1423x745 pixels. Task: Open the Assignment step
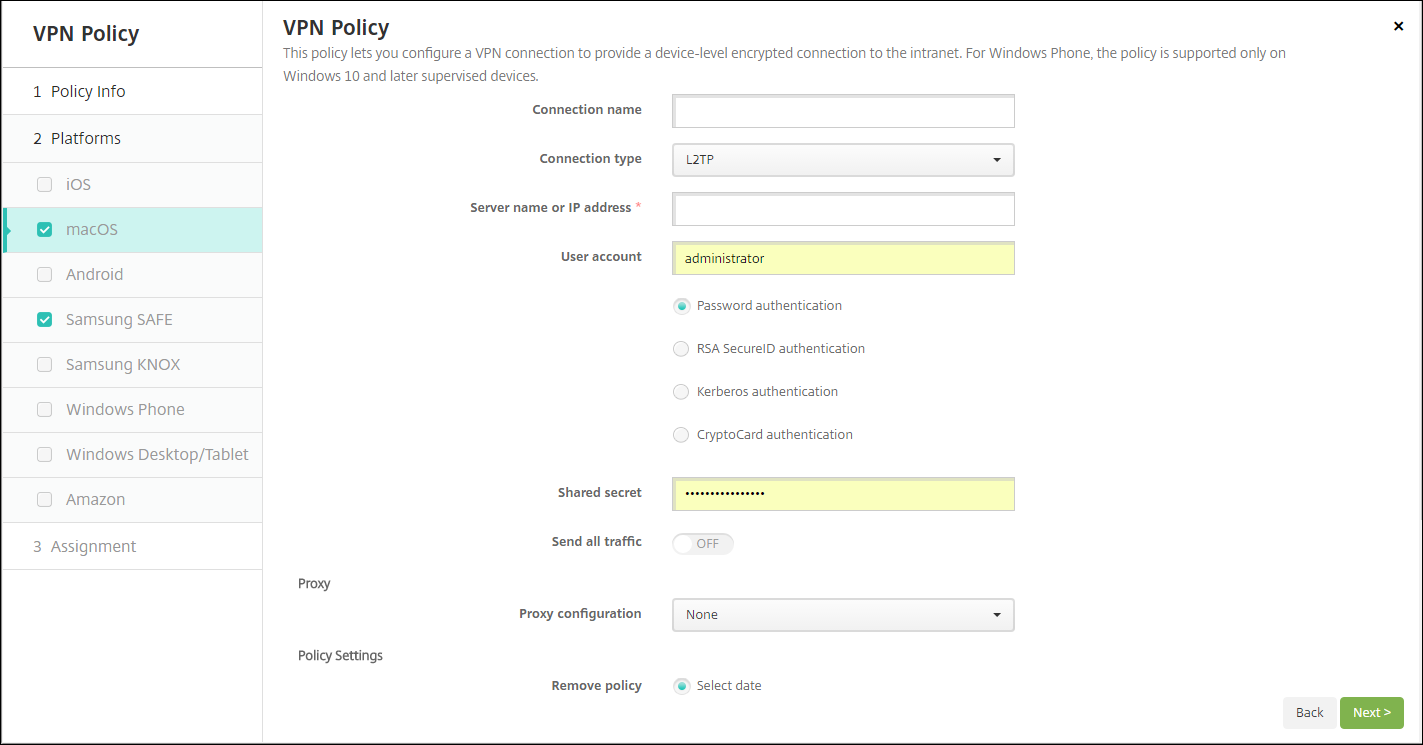pos(93,547)
